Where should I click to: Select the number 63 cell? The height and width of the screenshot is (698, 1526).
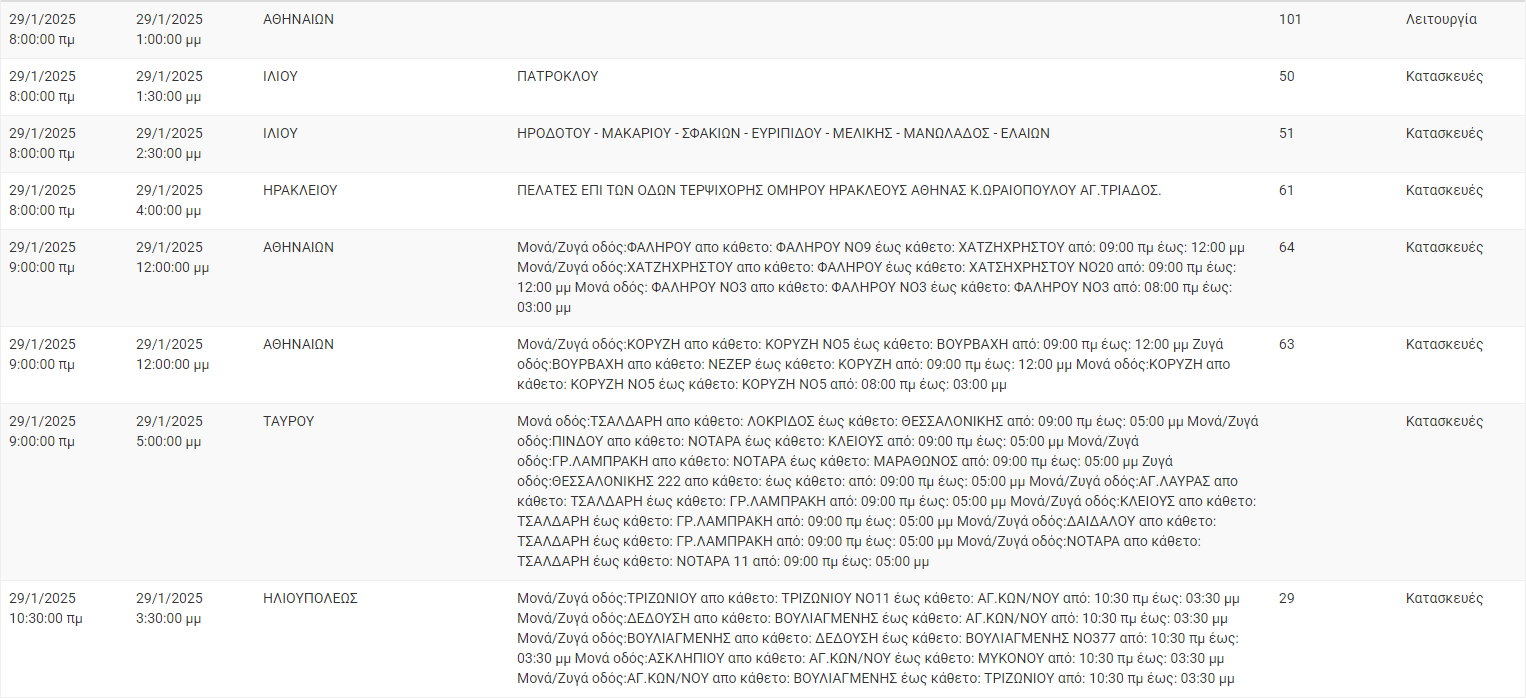click(1286, 344)
